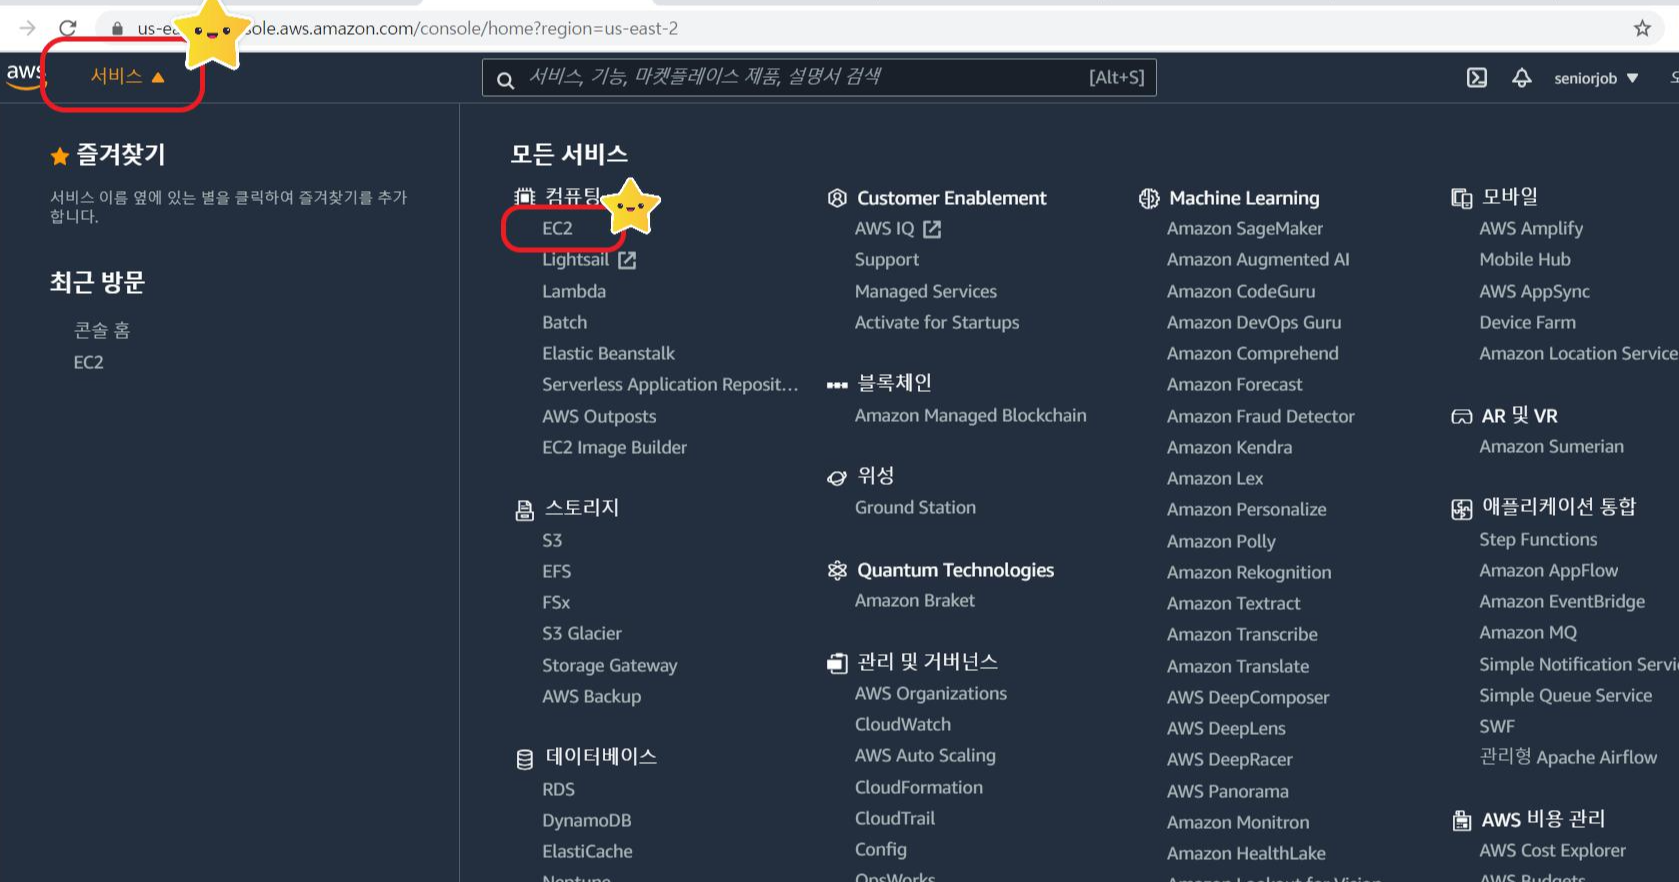Open 콘솔 홈 in recently visited

(x=102, y=330)
